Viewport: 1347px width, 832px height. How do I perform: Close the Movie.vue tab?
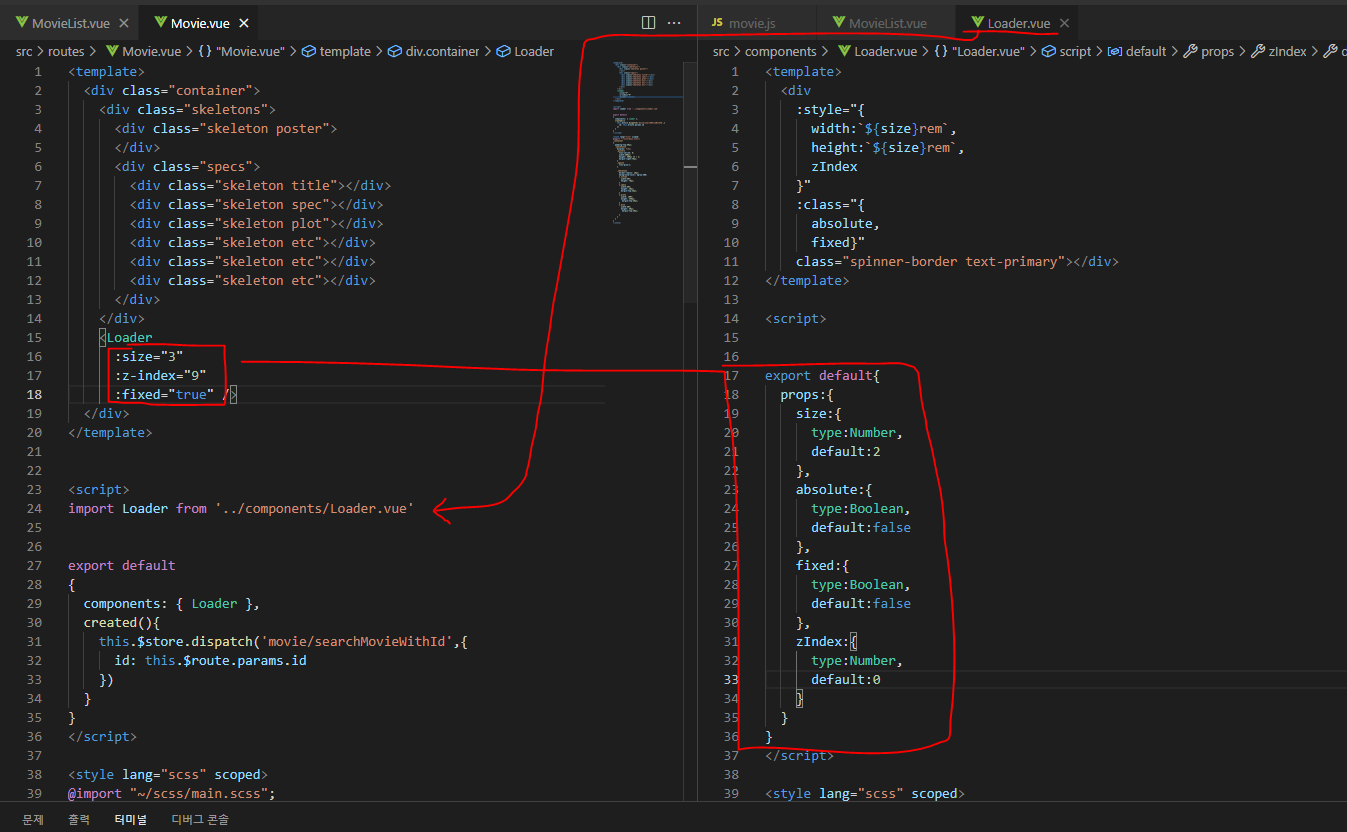point(244,22)
